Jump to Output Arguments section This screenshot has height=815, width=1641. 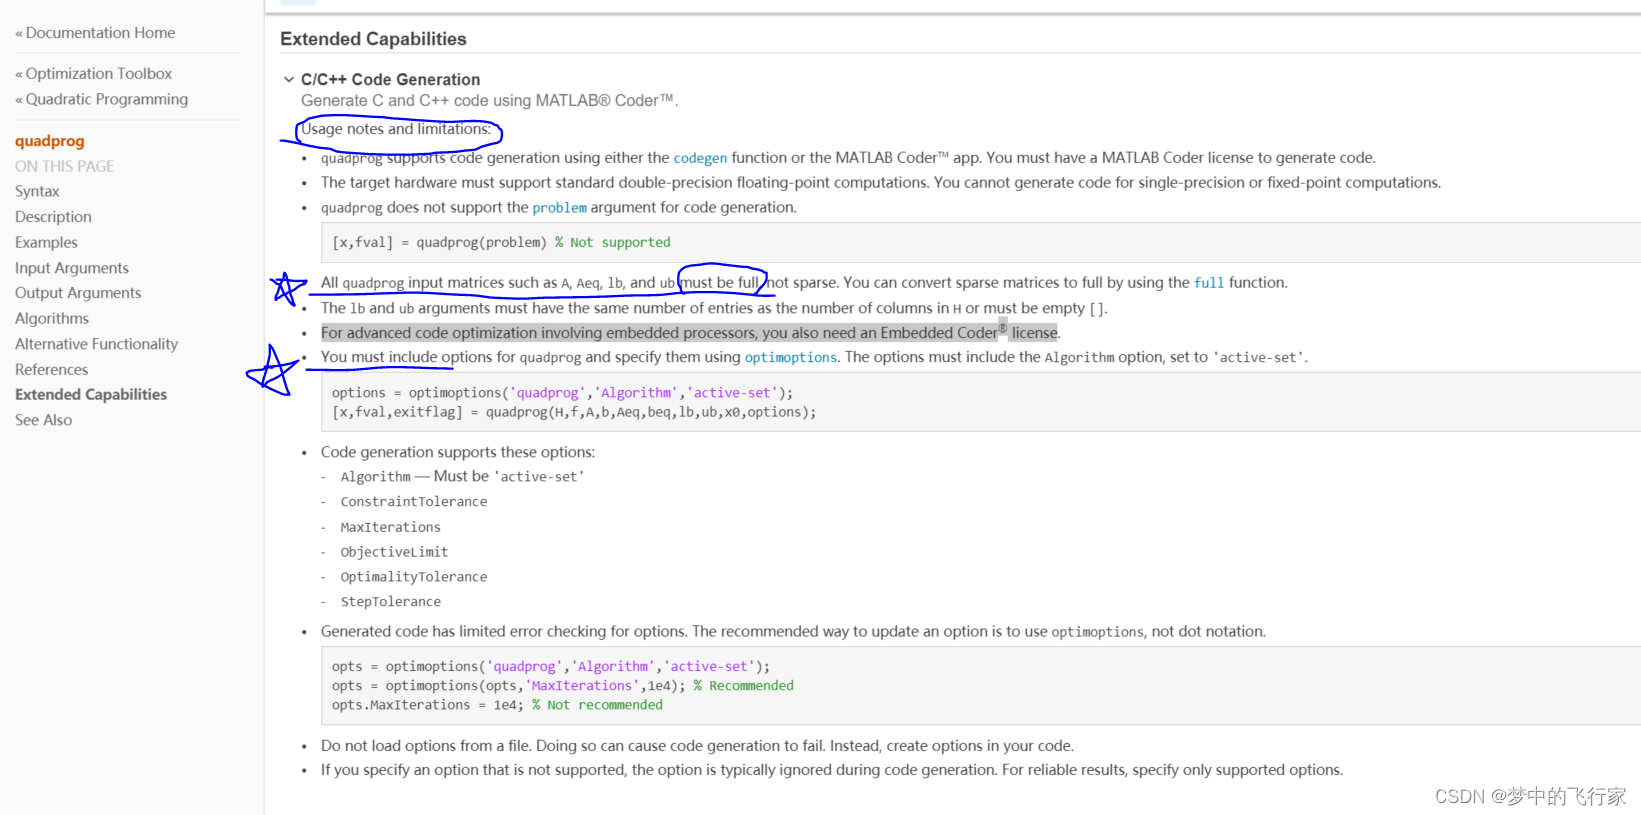tap(78, 293)
